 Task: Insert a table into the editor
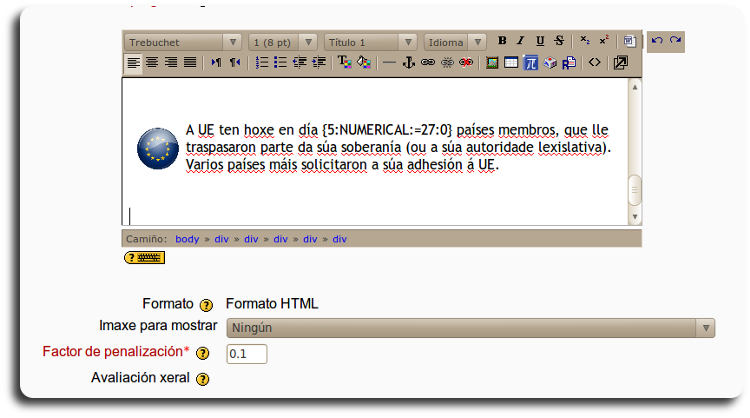[511, 62]
